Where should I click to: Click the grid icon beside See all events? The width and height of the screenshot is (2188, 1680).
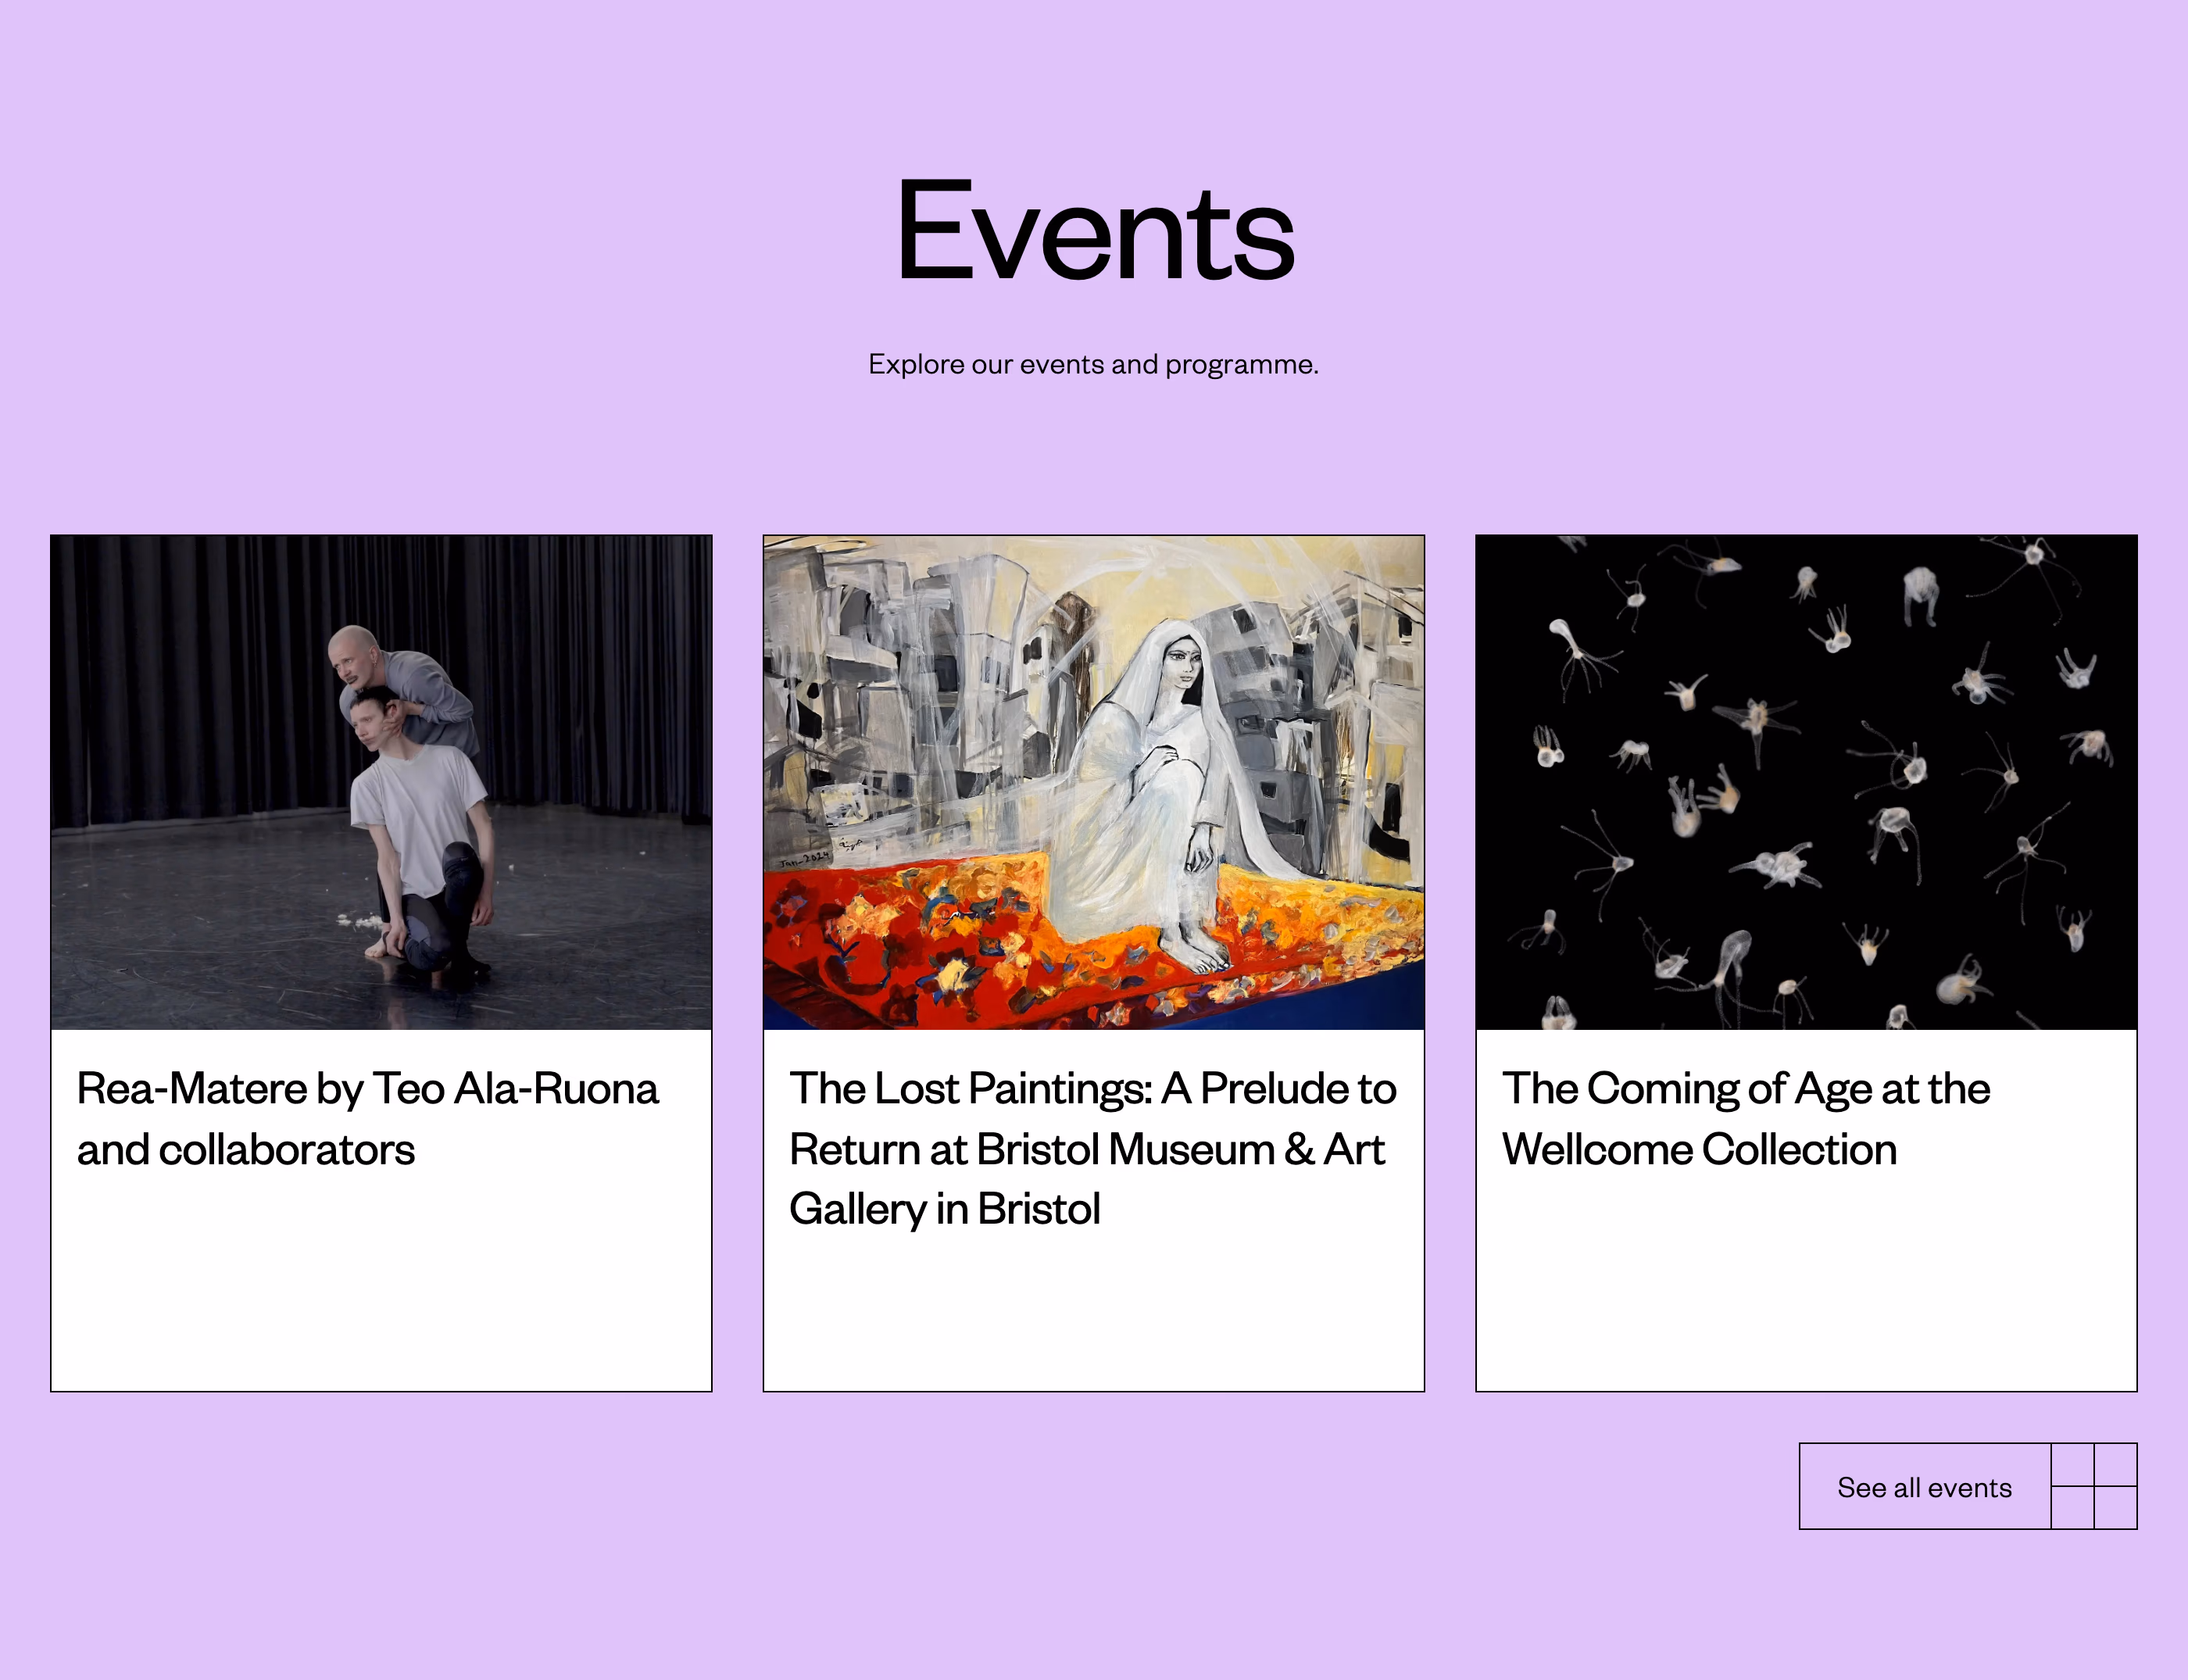coord(2094,1486)
